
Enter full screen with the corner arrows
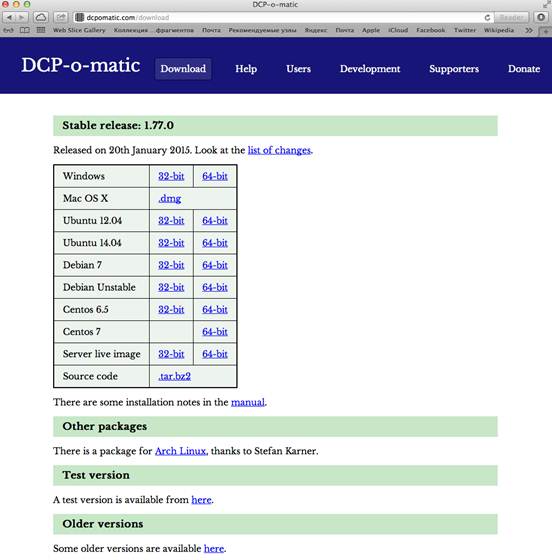click(546, 5)
